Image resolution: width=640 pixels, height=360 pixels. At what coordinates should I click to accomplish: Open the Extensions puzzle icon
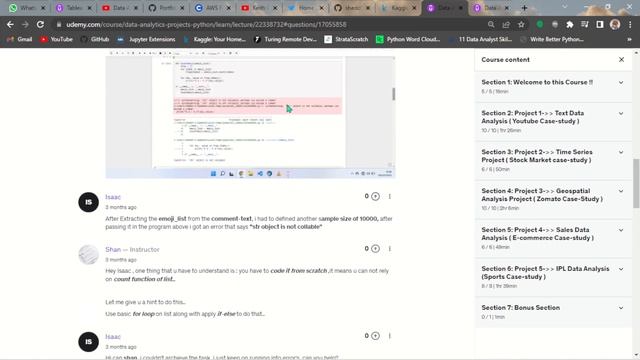click(570, 24)
